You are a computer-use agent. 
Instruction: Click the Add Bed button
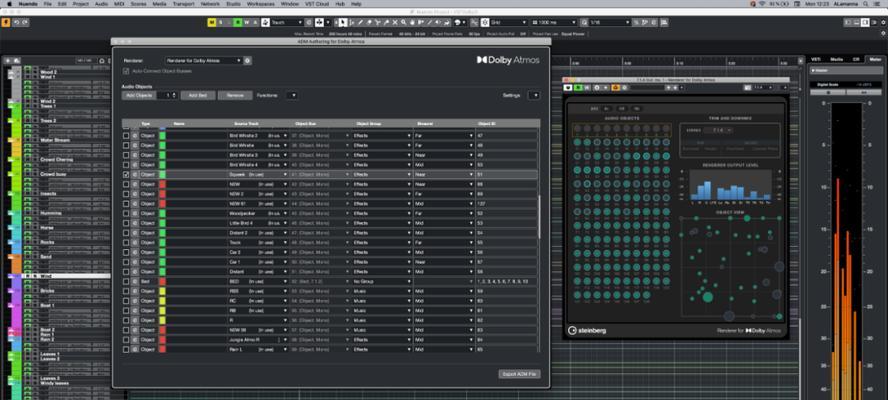click(198, 96)
